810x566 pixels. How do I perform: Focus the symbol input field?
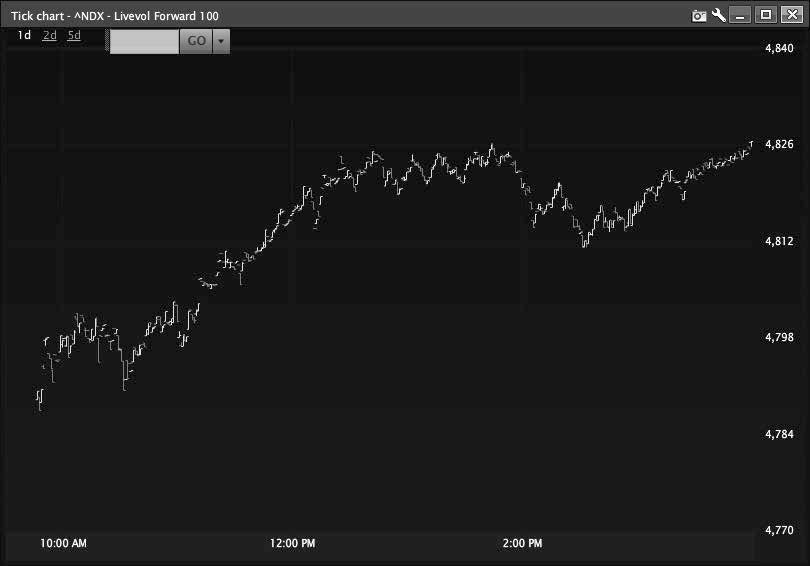144,41
